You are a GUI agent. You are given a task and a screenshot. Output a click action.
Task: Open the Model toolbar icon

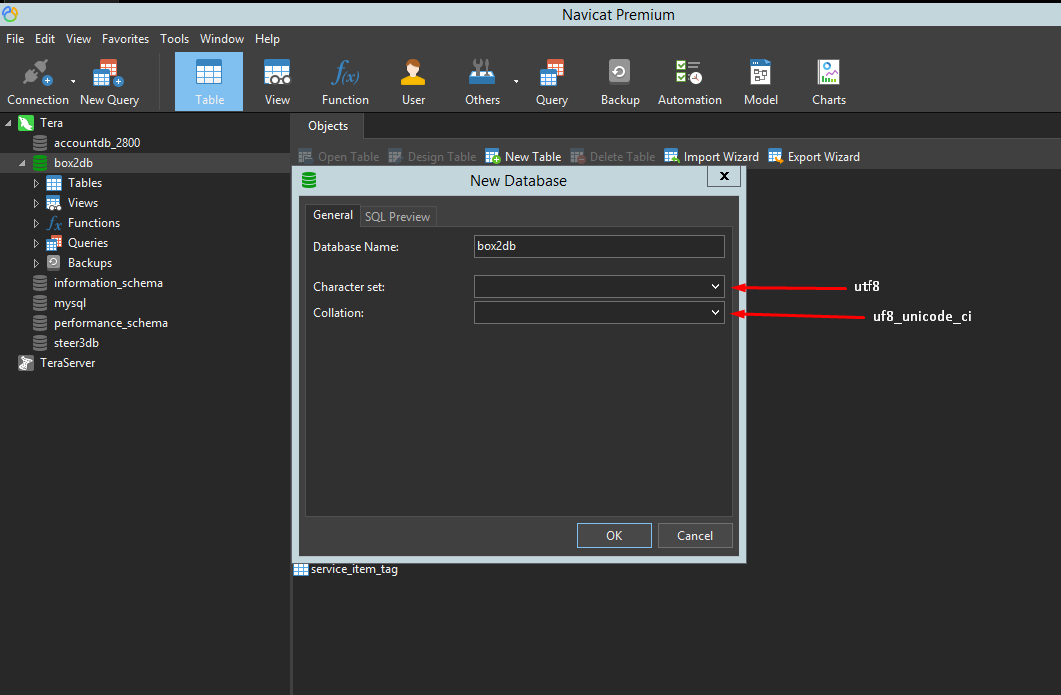coord(761,82)
